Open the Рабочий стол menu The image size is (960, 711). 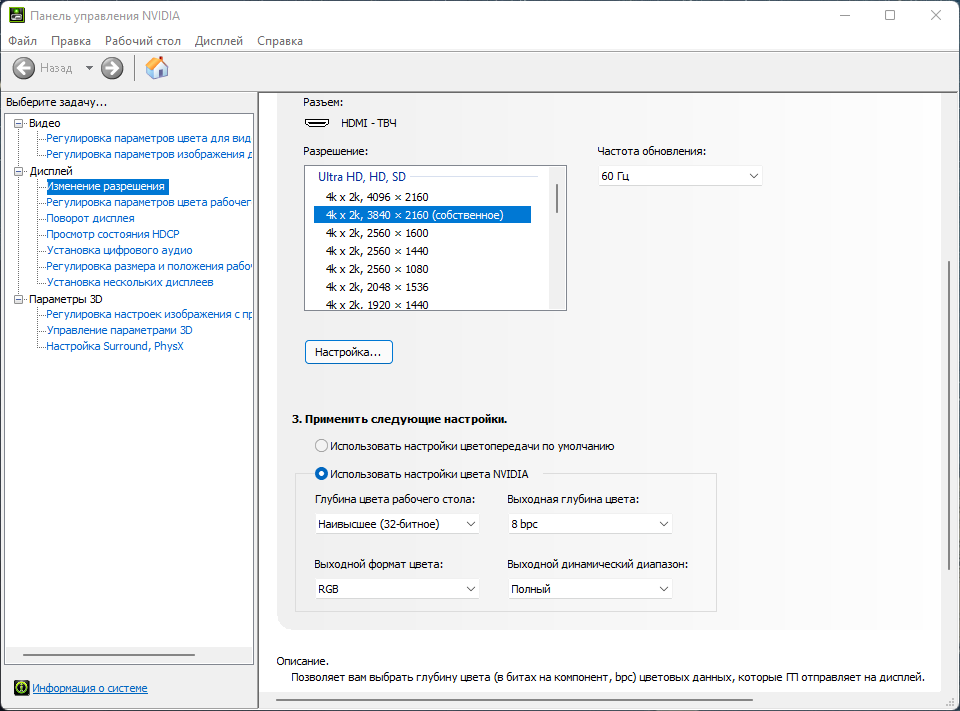pyautogui.click(x=143, y=41)
